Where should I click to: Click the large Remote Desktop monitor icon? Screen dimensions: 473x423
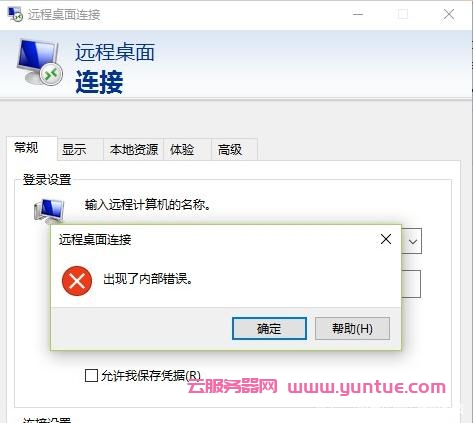point(39,62)
